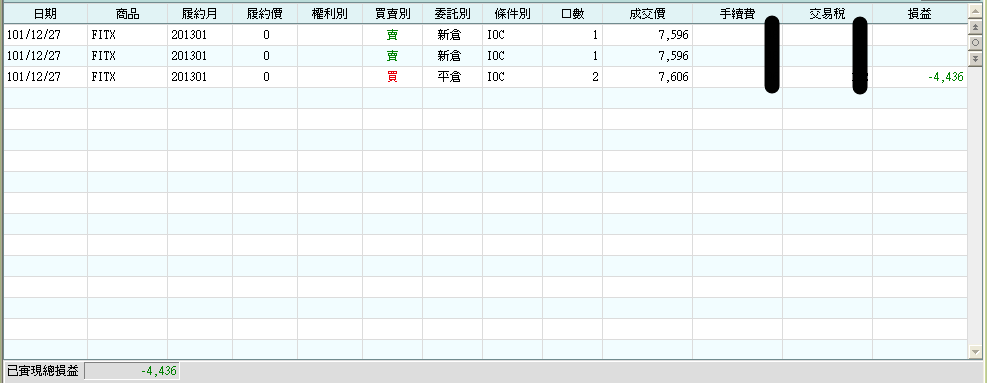The image size is (987, 383).
Task: Select the red 買 cell
Action: click(x=392, y=77)
